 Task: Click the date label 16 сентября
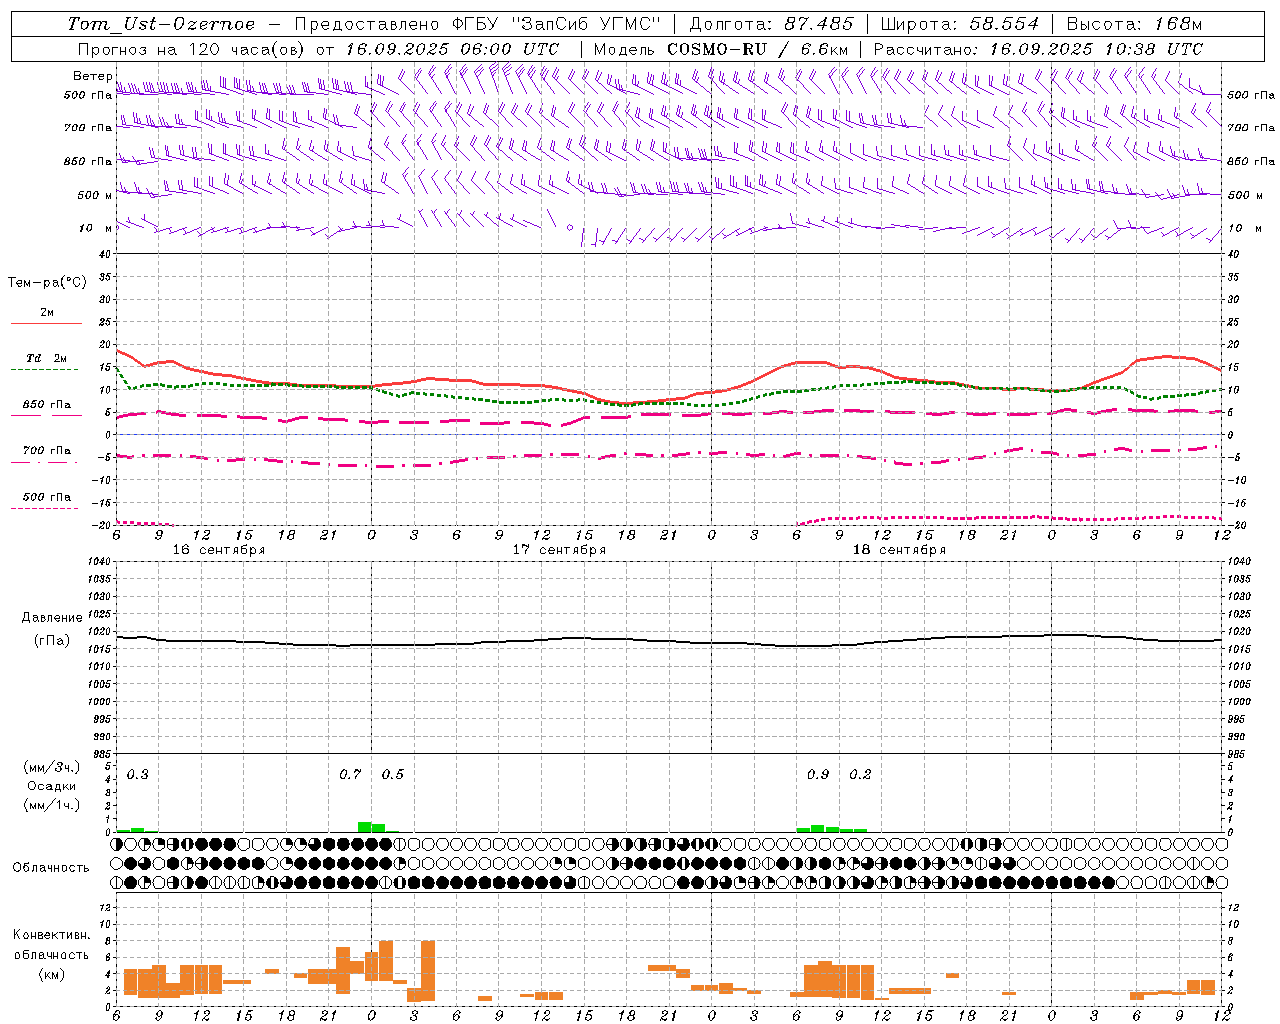point(218,550)
